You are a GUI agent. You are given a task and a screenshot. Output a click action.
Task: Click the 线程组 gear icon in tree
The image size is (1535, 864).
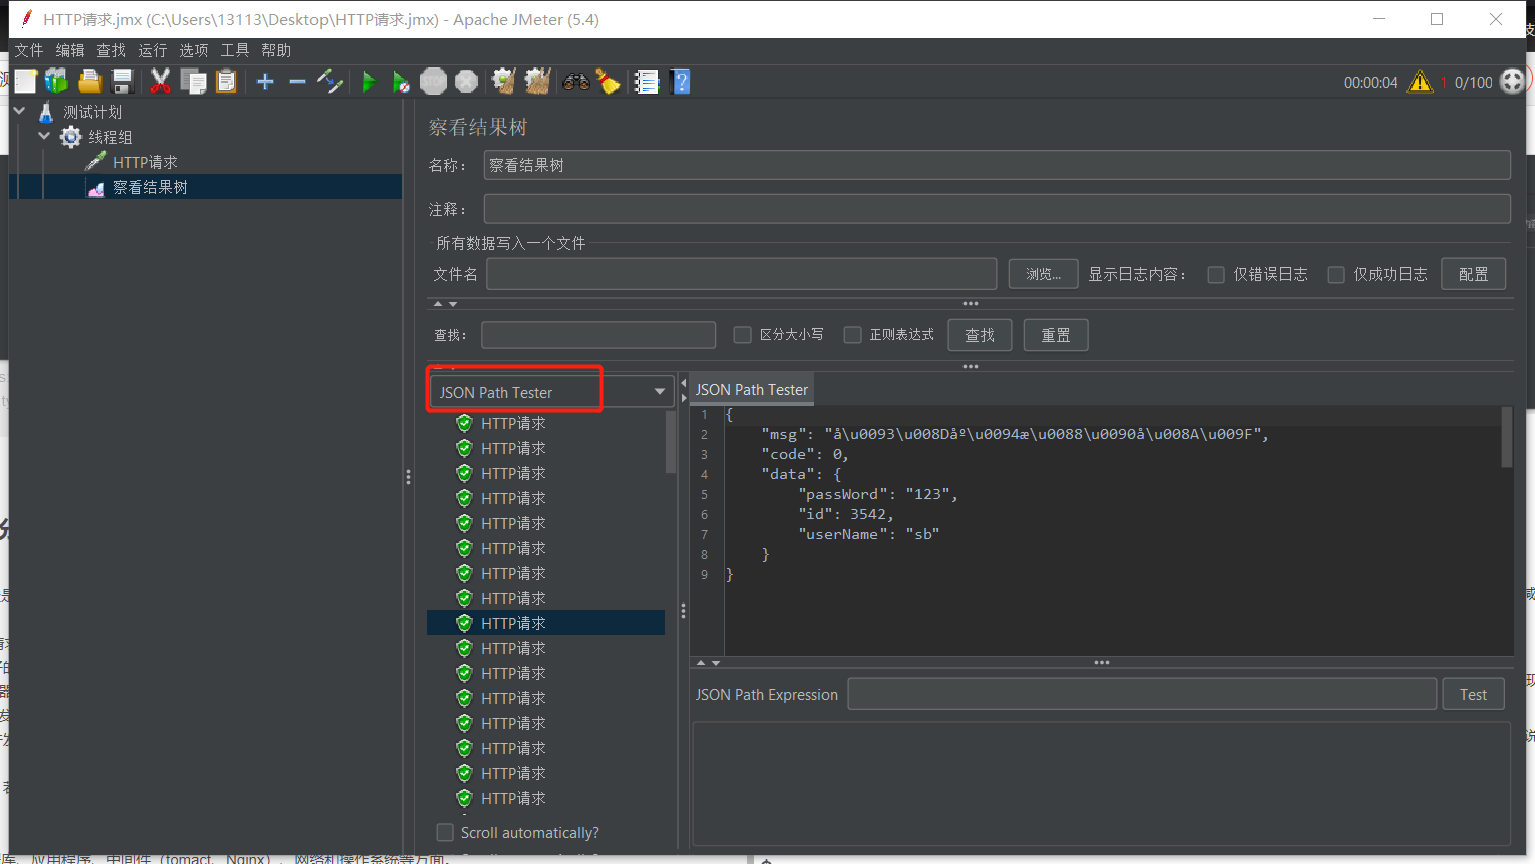70,137
